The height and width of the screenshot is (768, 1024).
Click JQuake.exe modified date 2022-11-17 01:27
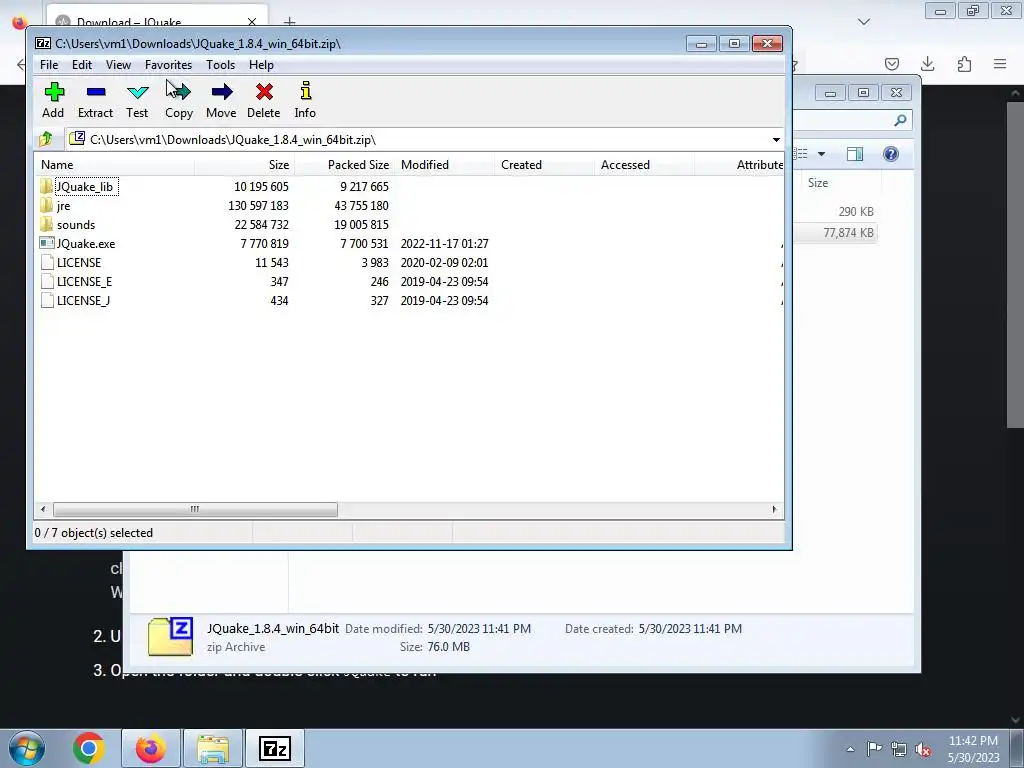445,243
